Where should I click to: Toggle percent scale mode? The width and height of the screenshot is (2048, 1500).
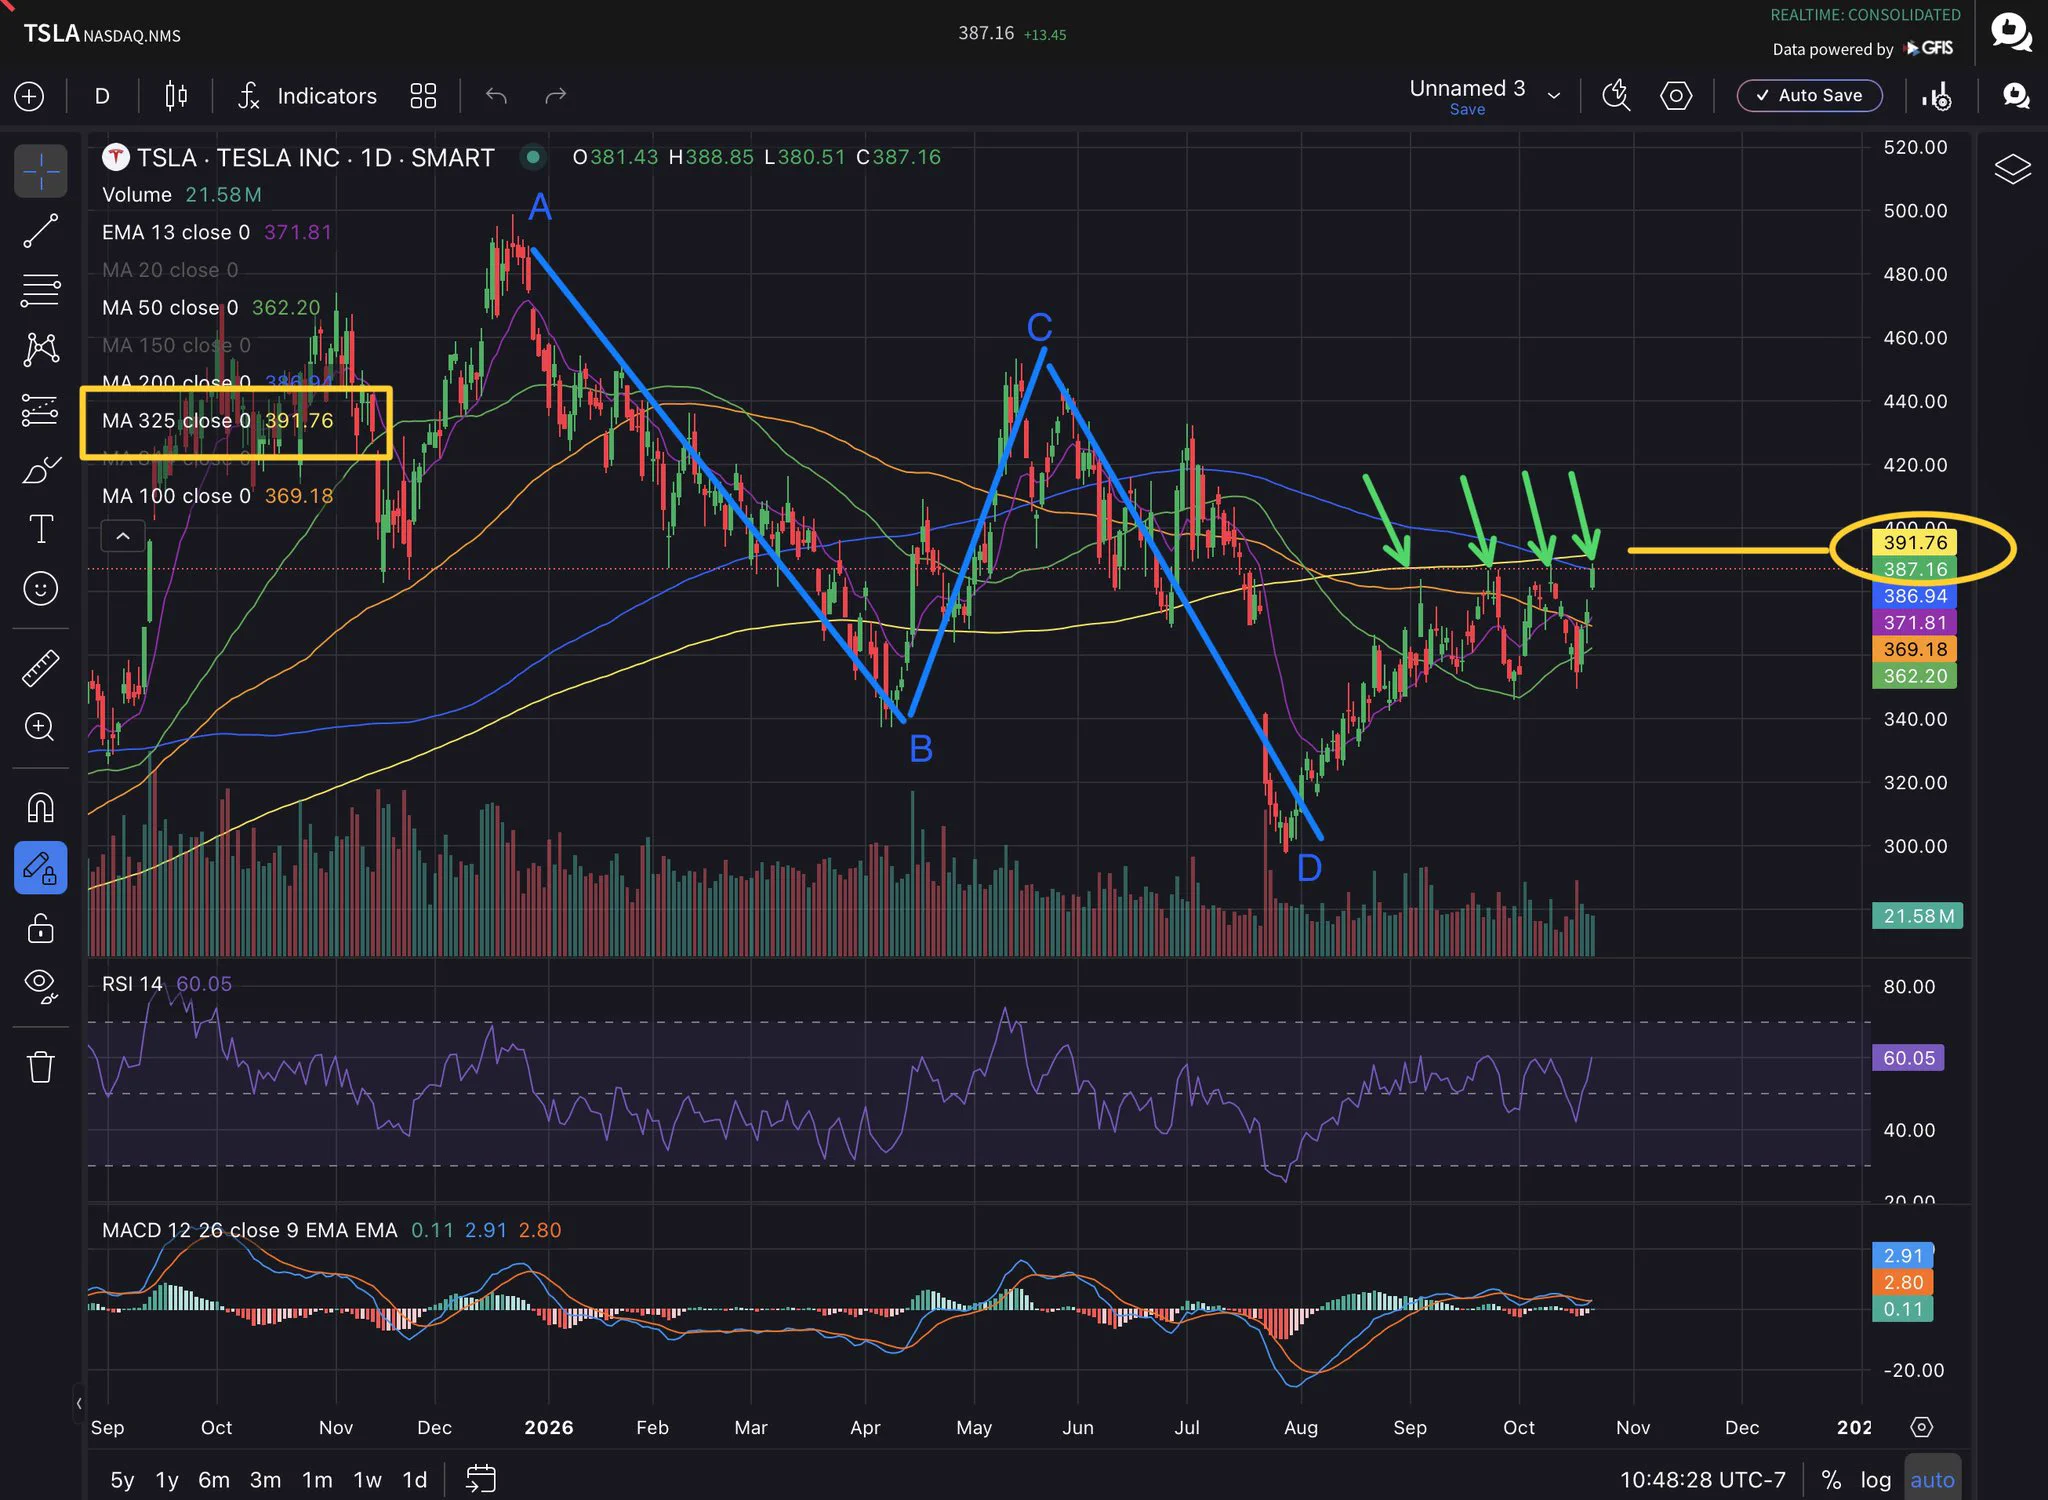1832,1480
